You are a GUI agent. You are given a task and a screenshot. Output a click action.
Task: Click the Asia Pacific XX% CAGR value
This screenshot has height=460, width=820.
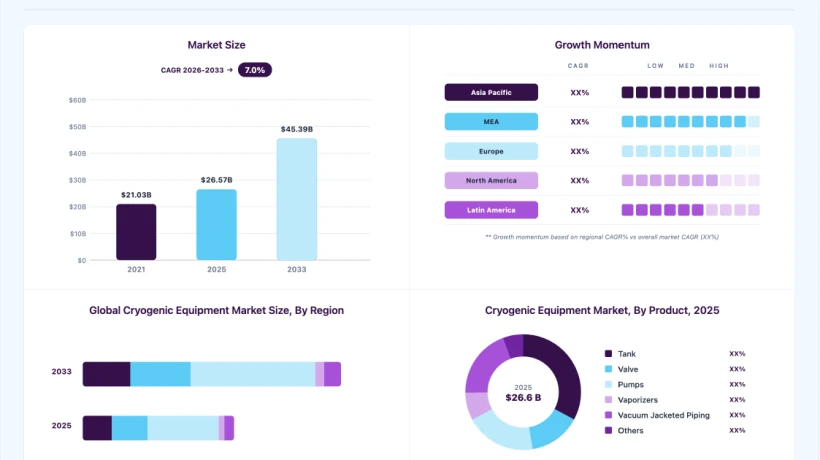[x=579, y=93]
